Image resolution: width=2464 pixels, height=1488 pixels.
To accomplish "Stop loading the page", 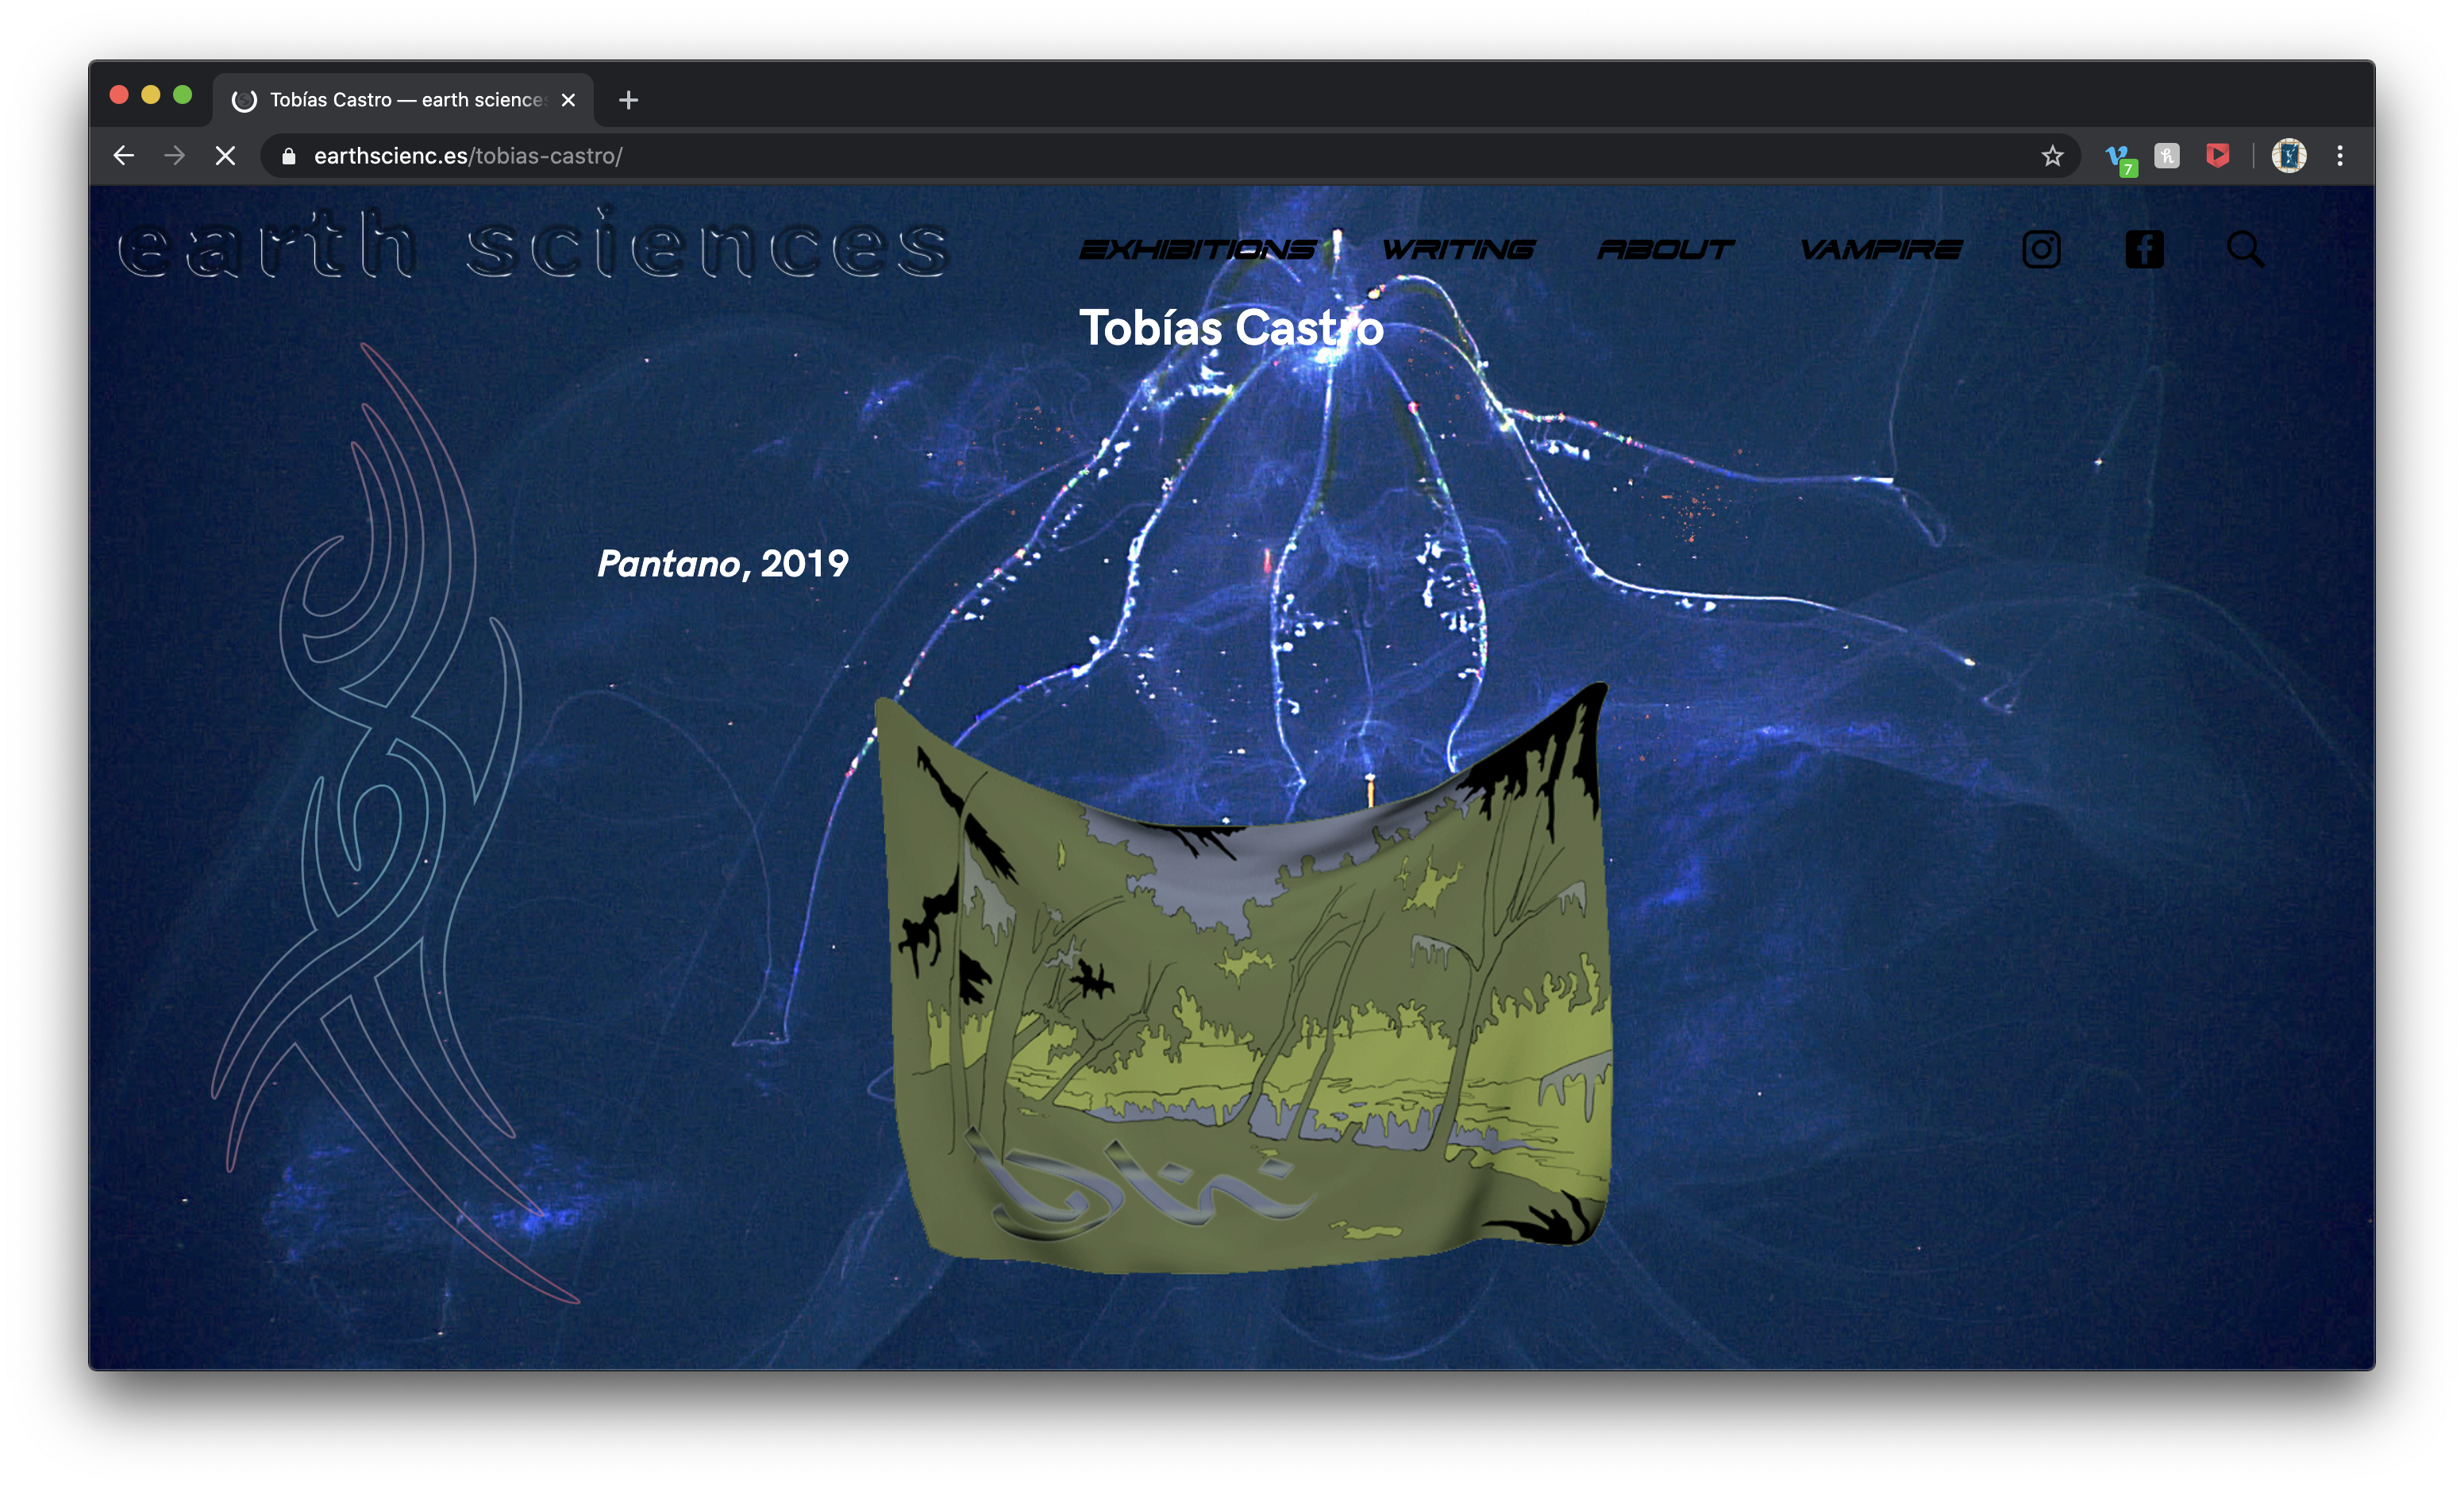I will point(226,156).
